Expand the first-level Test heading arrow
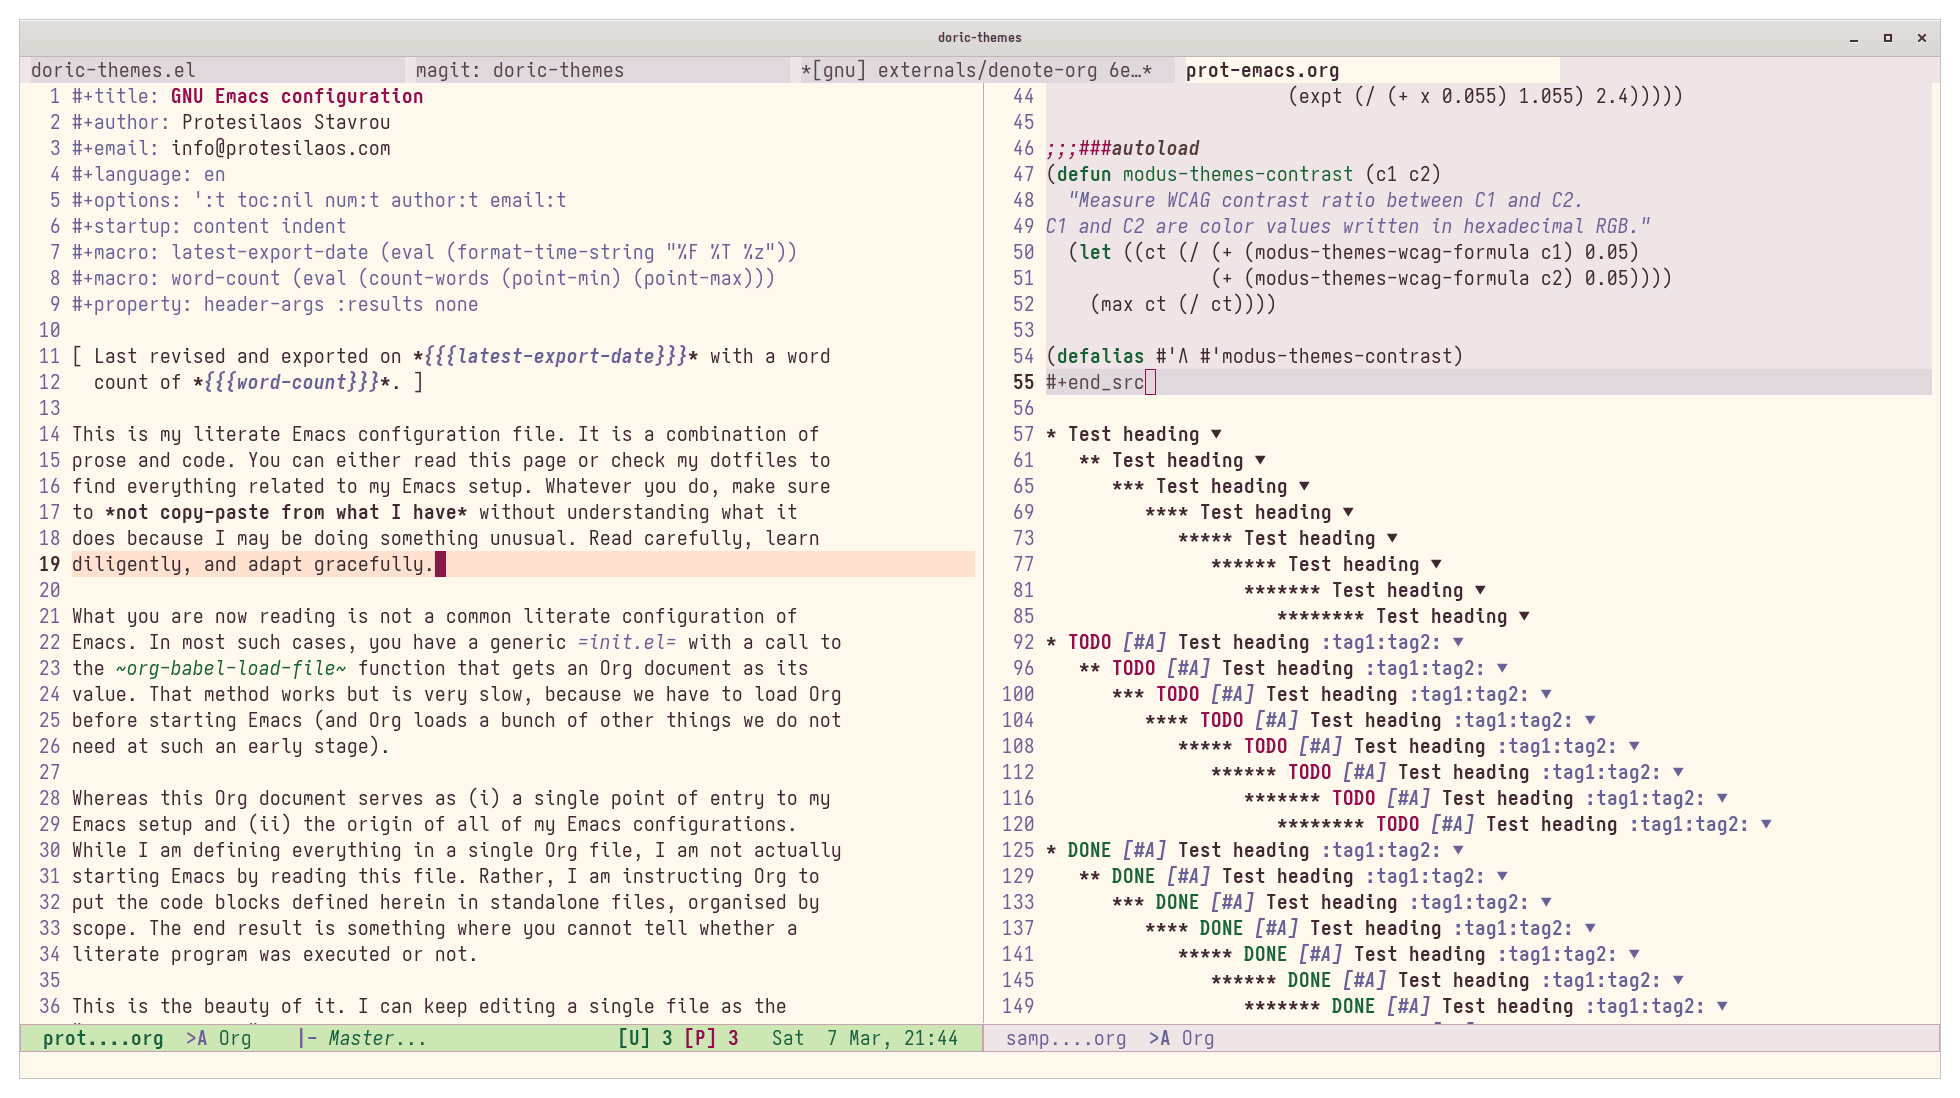Image resolution: width=1960 pixels, height=1098 pixels. (1216, 434)
